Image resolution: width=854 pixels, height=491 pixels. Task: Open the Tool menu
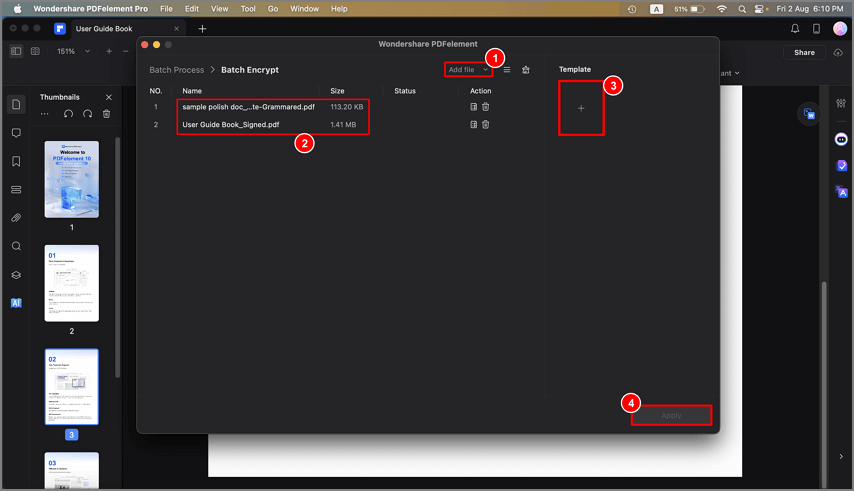(248, 9)
